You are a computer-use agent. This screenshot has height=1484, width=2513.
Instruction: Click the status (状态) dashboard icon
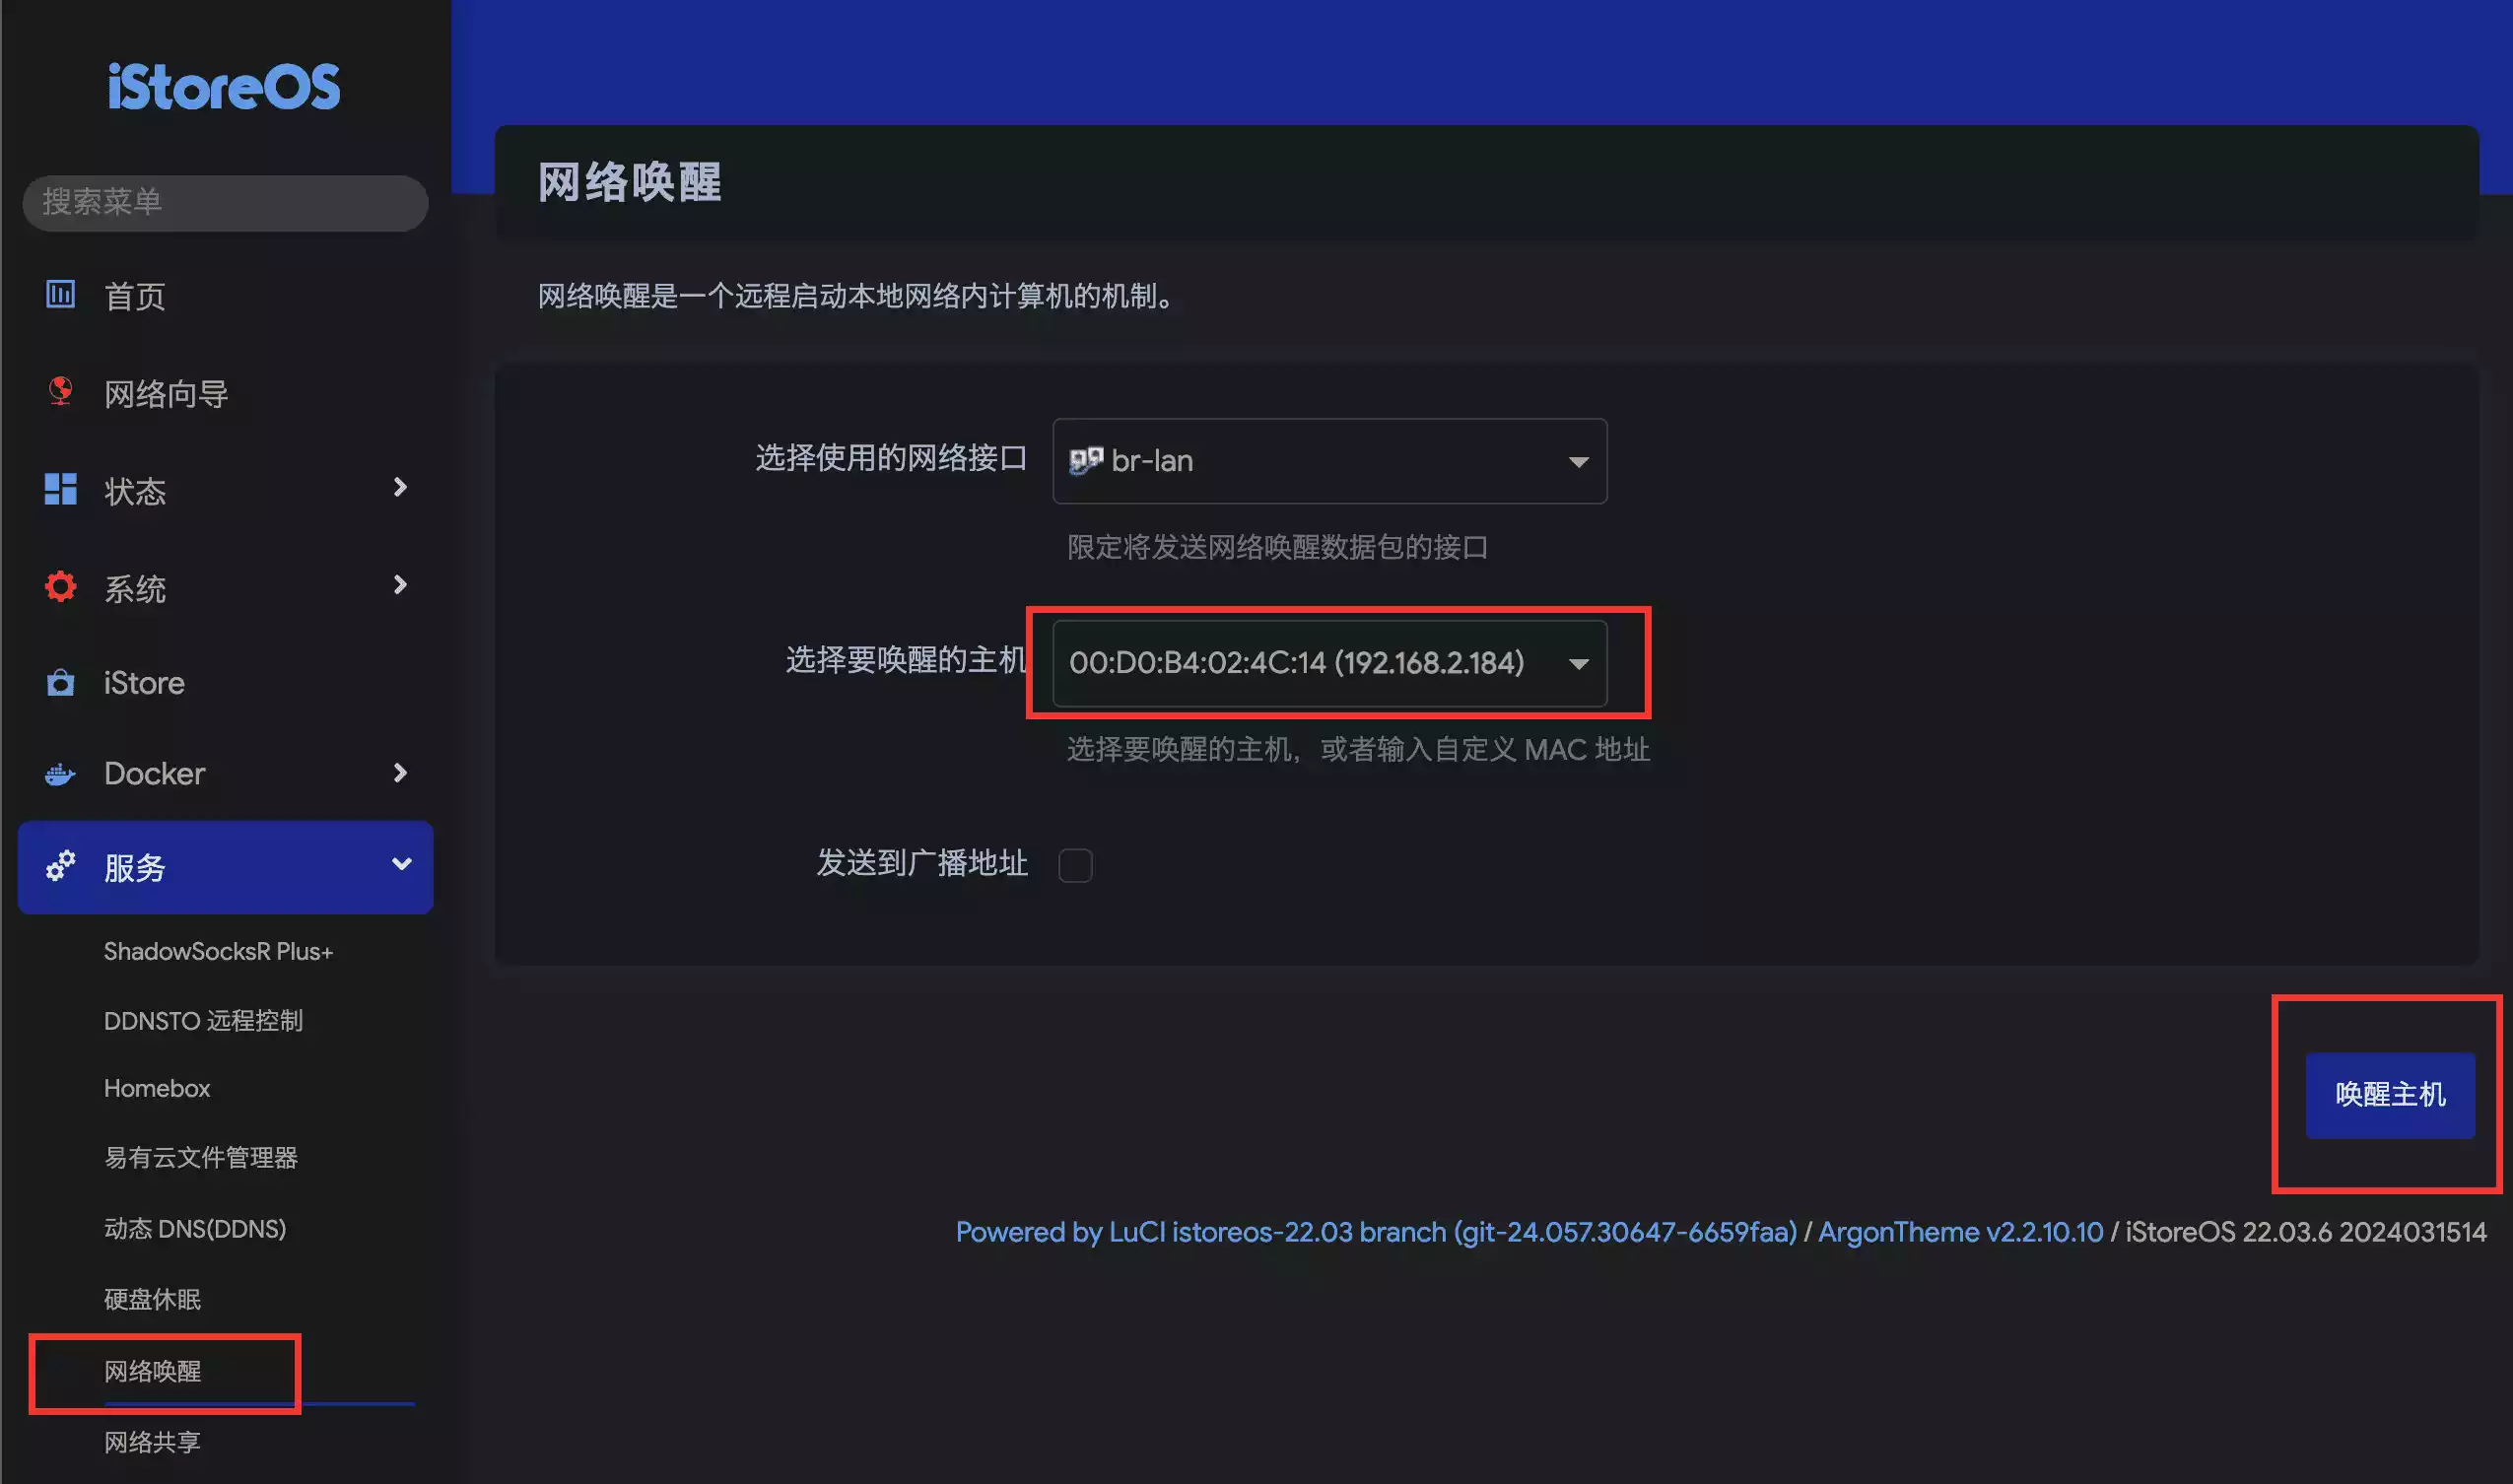60,489
